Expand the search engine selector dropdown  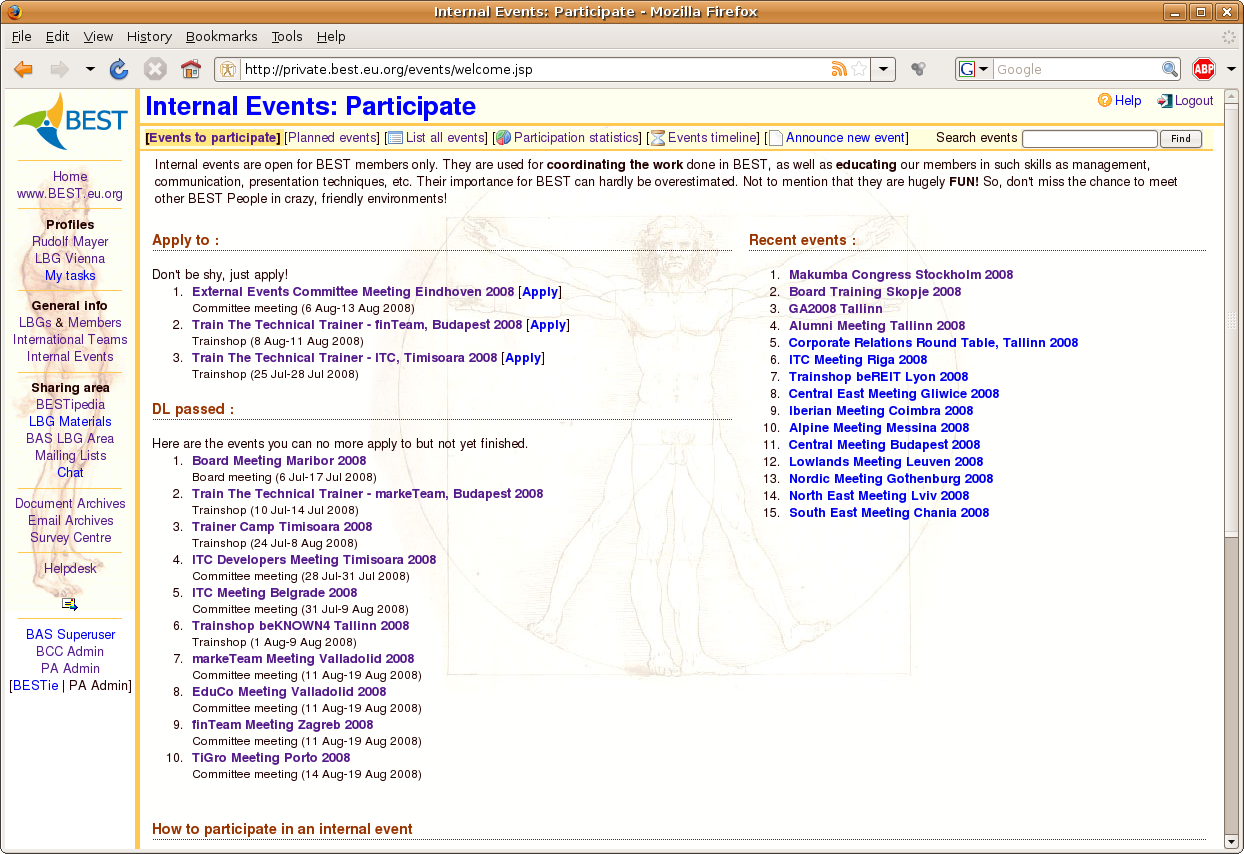(x=975, y=69)
